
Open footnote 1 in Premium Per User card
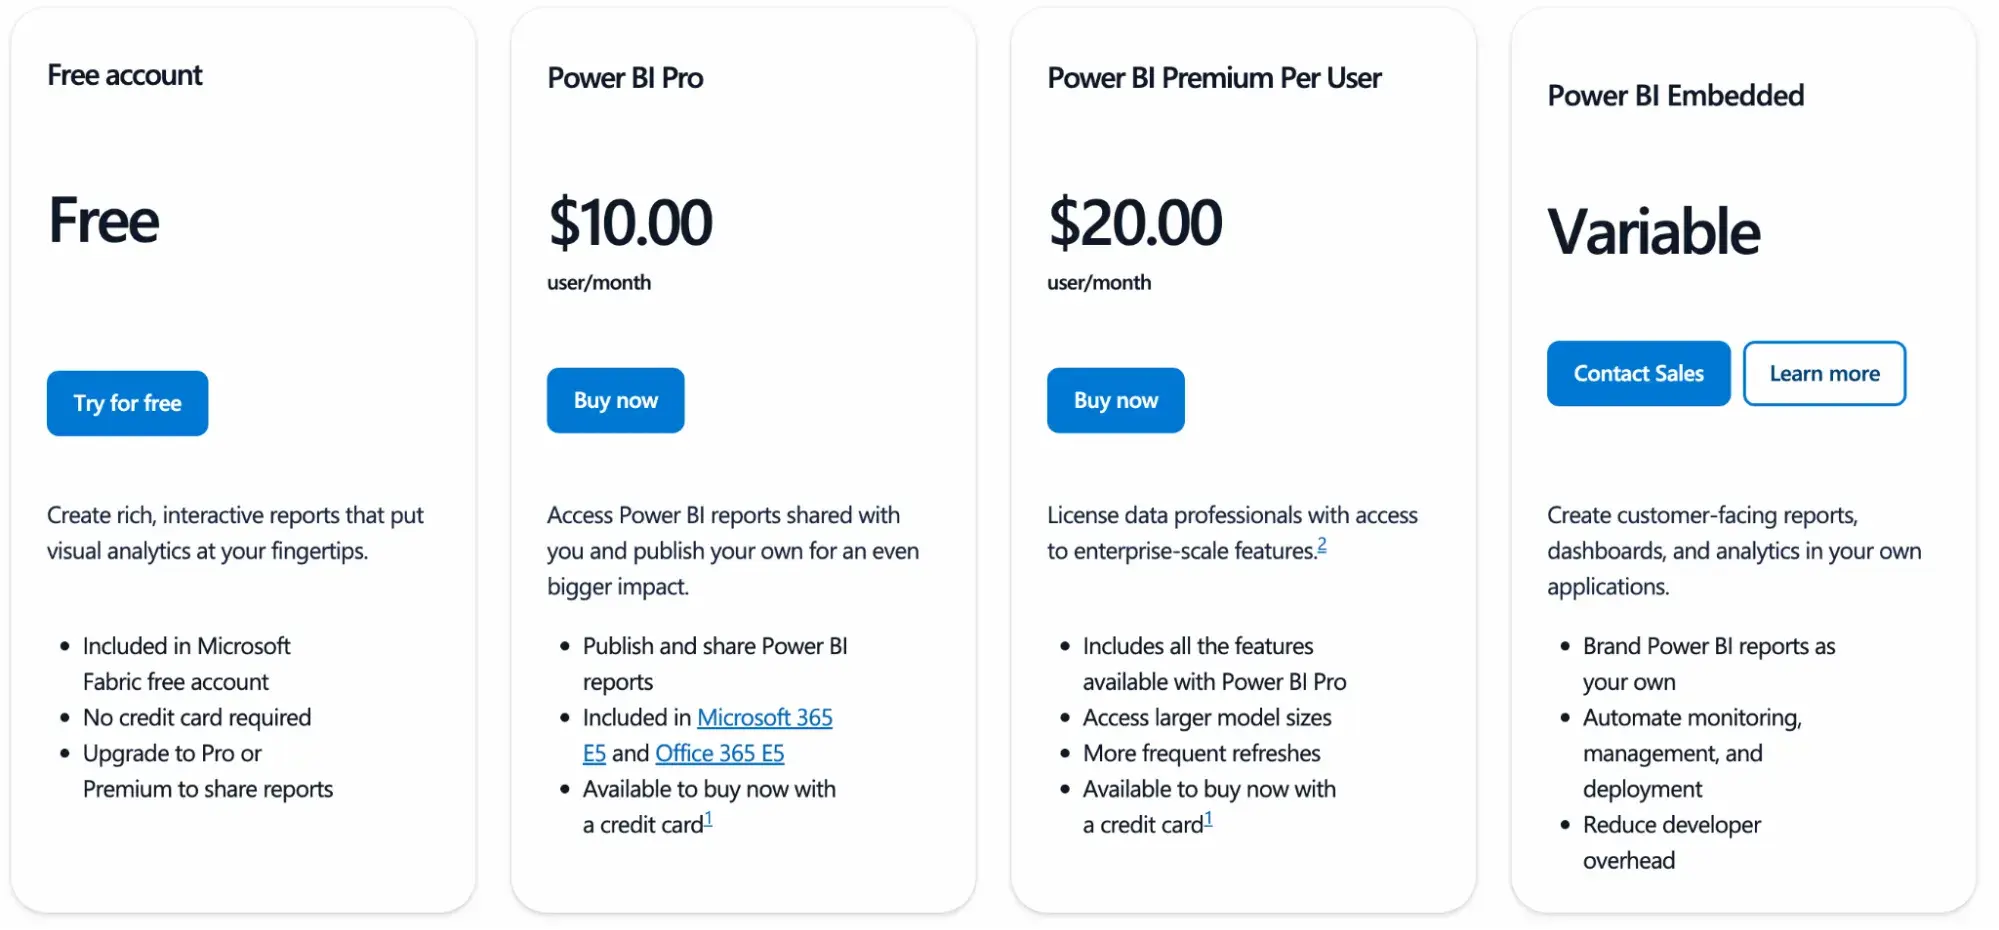[1208, 819]
